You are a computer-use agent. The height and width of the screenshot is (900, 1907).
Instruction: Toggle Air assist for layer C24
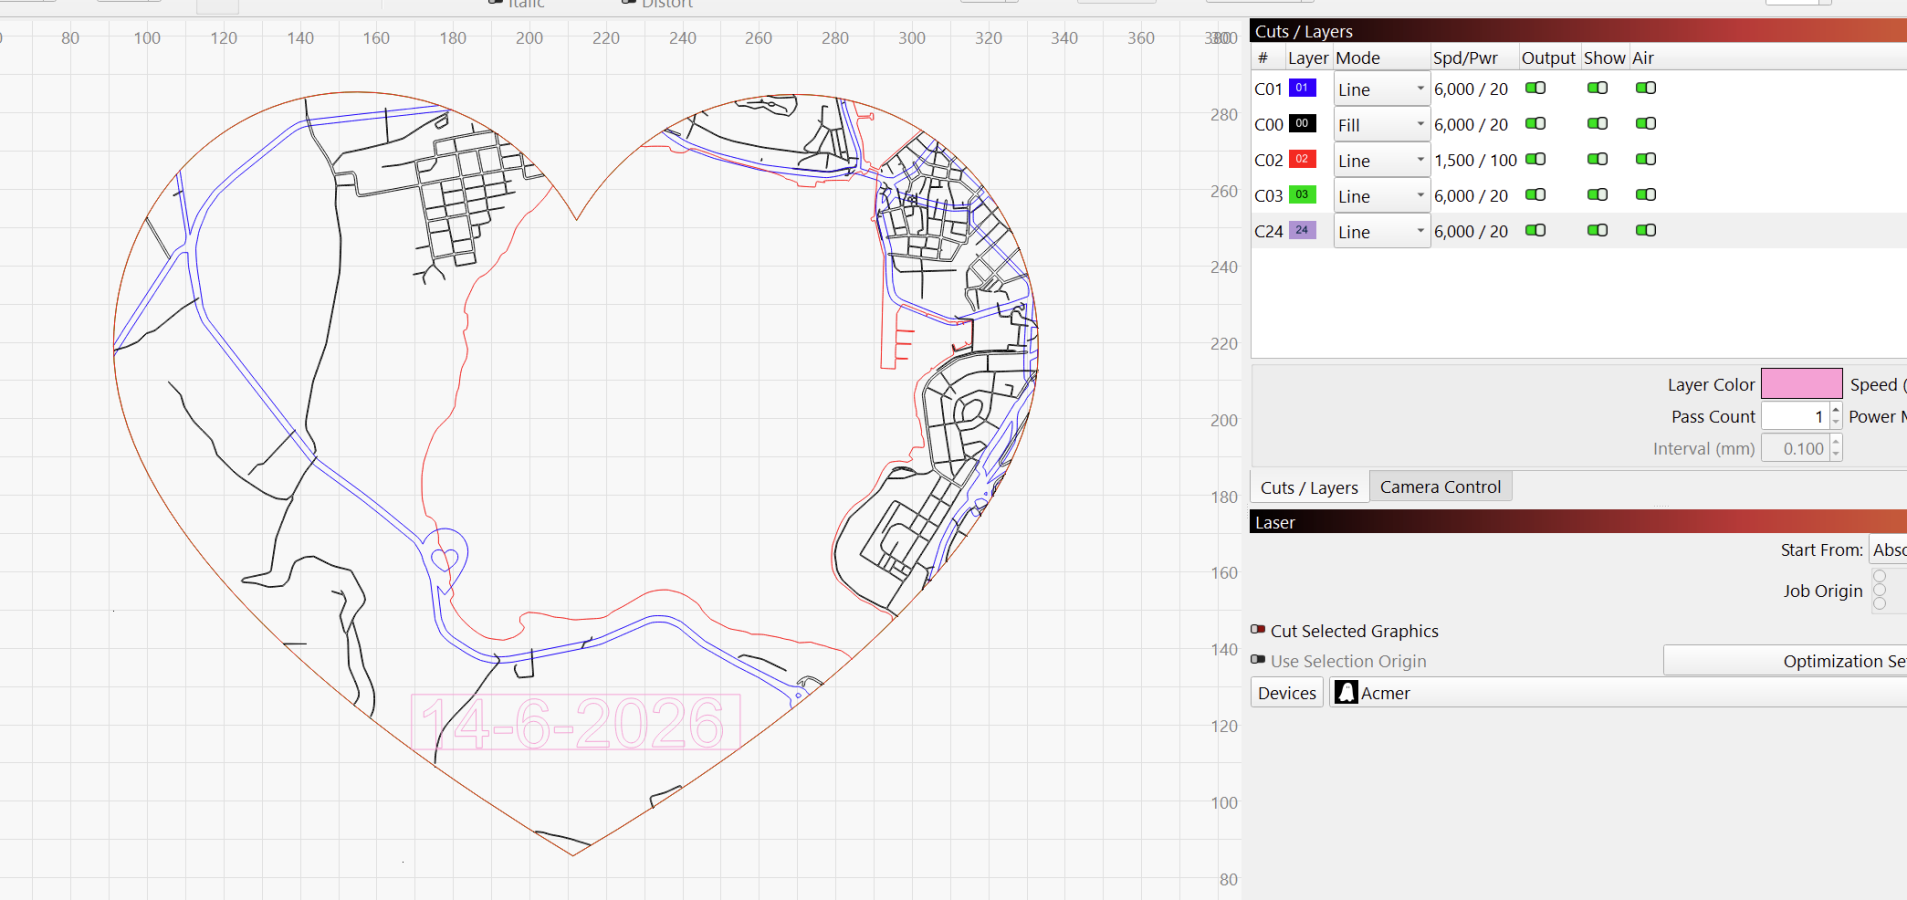click(1646, 230)
